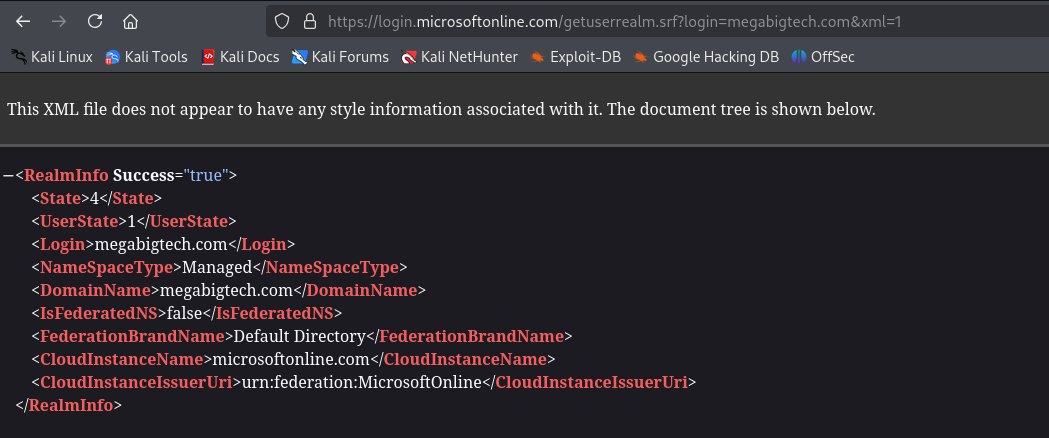Open the Kali Linux bookmark
The height and width of the screenshot is (438, 1049).
pos(52,58)
